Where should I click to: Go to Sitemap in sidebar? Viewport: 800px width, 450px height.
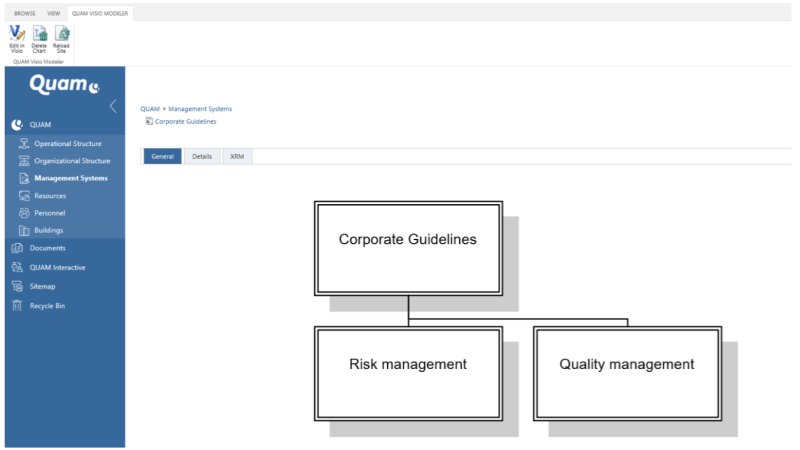[x=42, y=286]
